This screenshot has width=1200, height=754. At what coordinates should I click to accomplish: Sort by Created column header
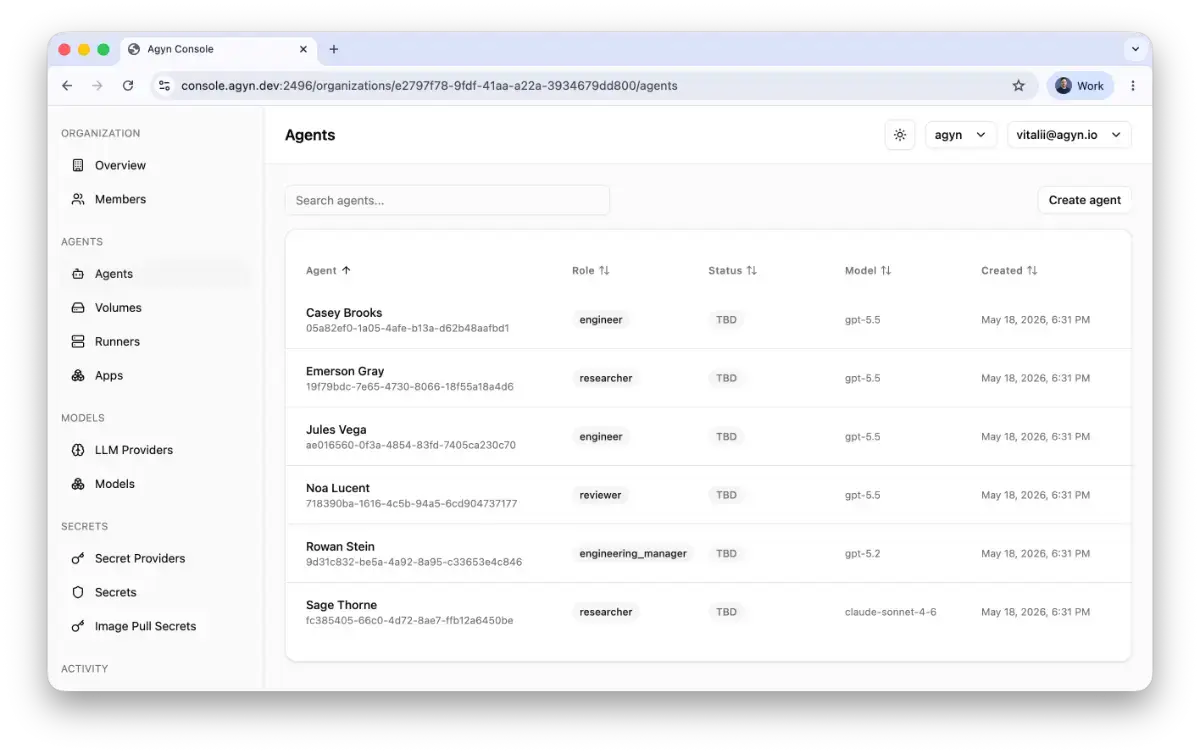point(1009,271)
